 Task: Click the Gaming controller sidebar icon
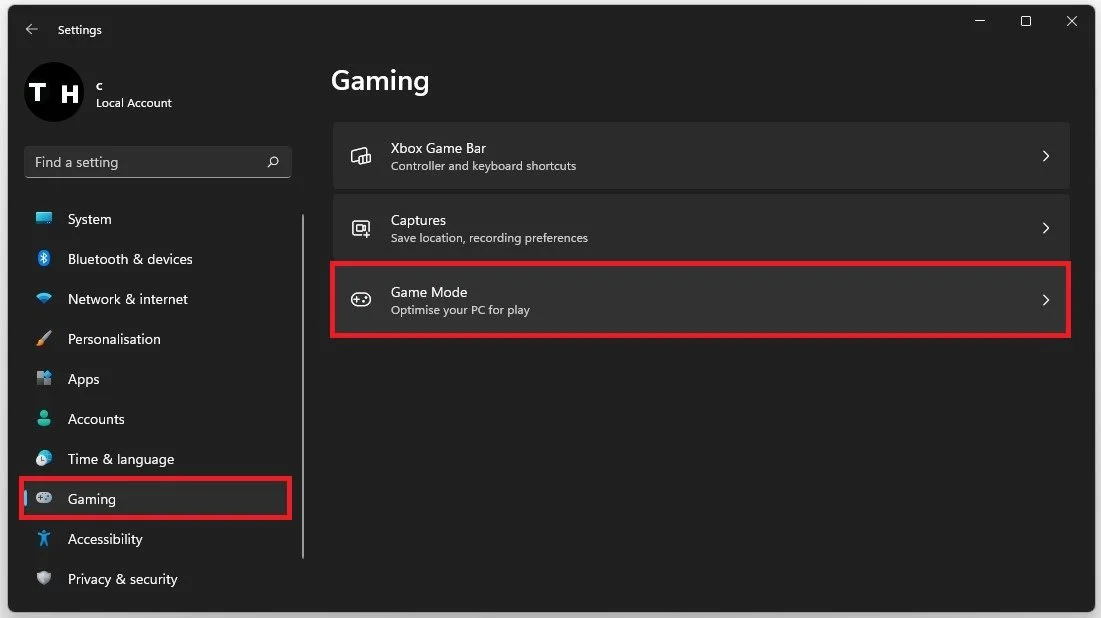(44, 498)
